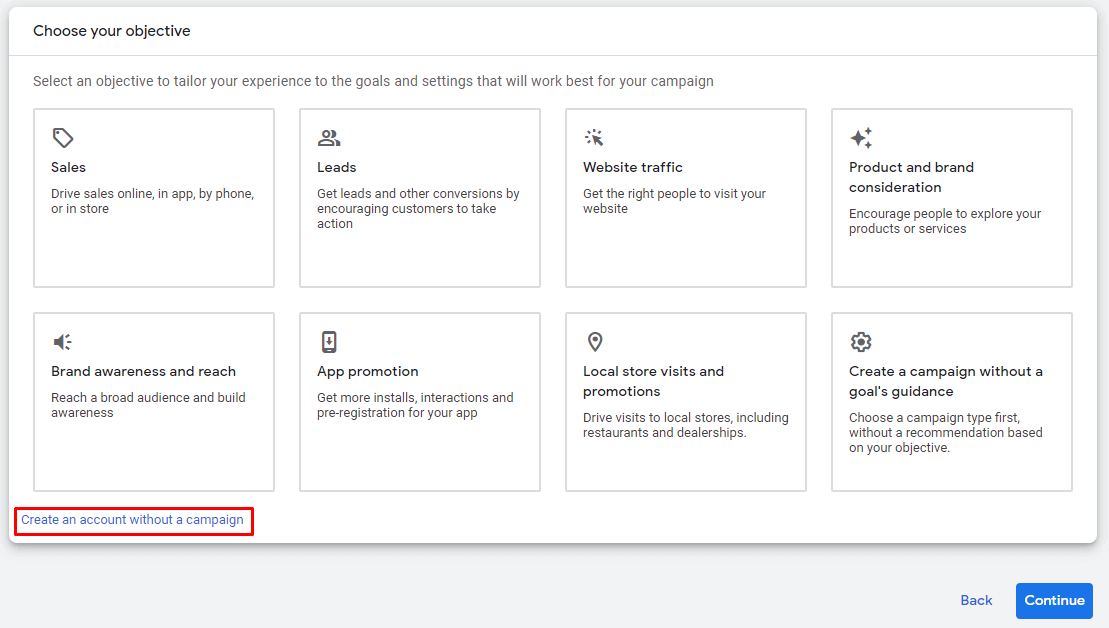Go back with the Back button
Screen dimensions: 1109x628
976,600
